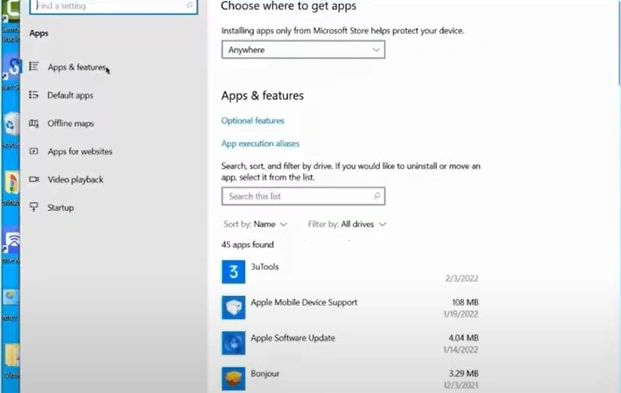
Task: Open Video playback settings
Action: [x=75, y=179]
